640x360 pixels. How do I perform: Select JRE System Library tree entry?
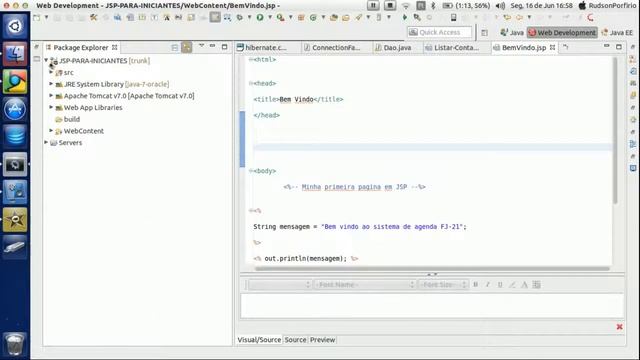116,84
